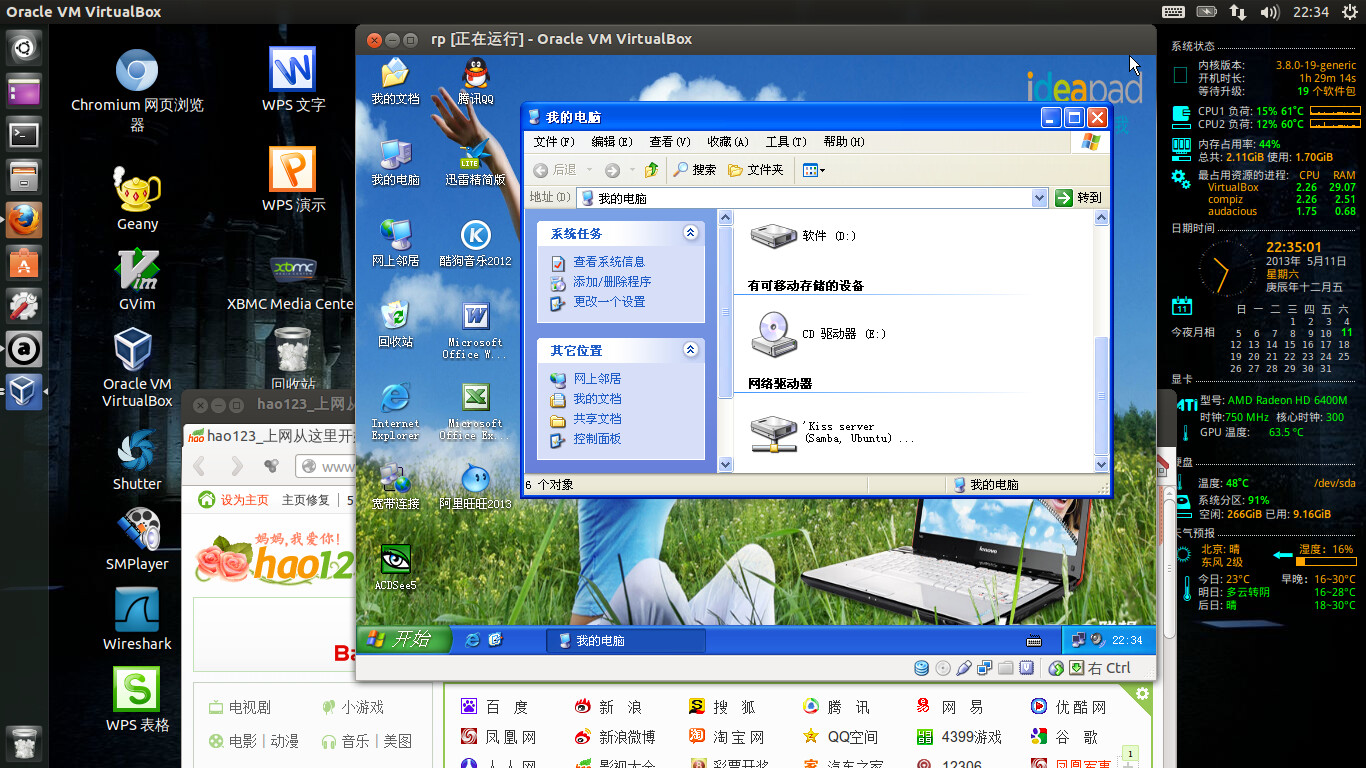This screenshot has width=1366, height=768.
Task: Collapse the 系统任务 panel in 我的电脑
Action: click(x=690, y=233)
